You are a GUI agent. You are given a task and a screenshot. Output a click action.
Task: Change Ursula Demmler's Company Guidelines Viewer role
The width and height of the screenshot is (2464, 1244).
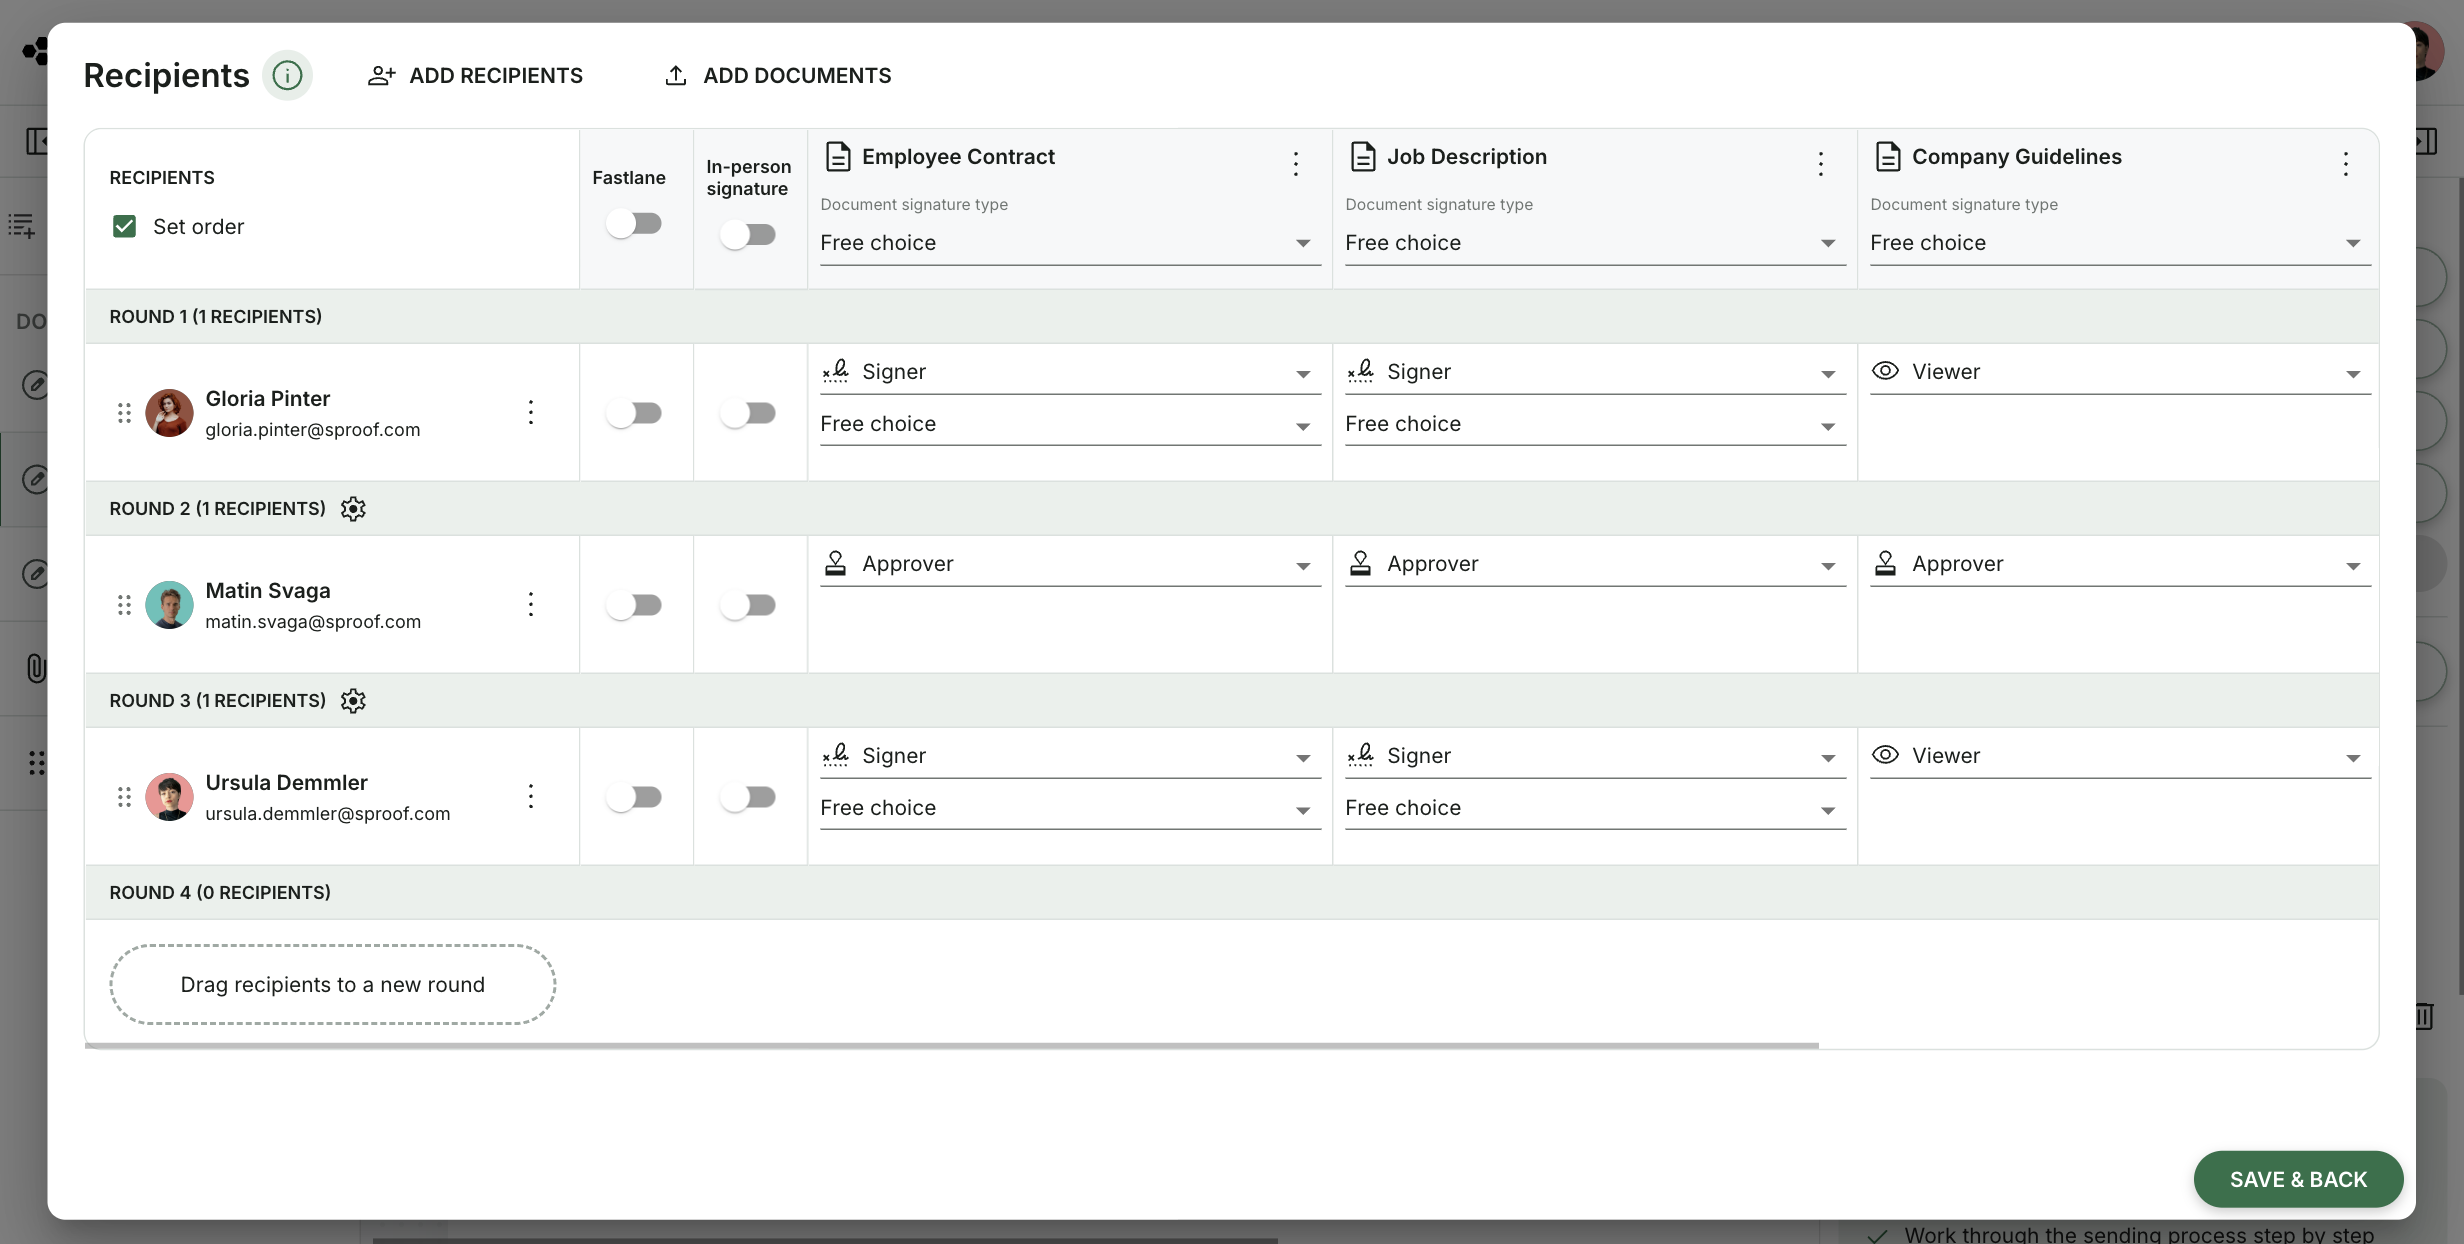pyautogui.click(x=2120, y=756)
